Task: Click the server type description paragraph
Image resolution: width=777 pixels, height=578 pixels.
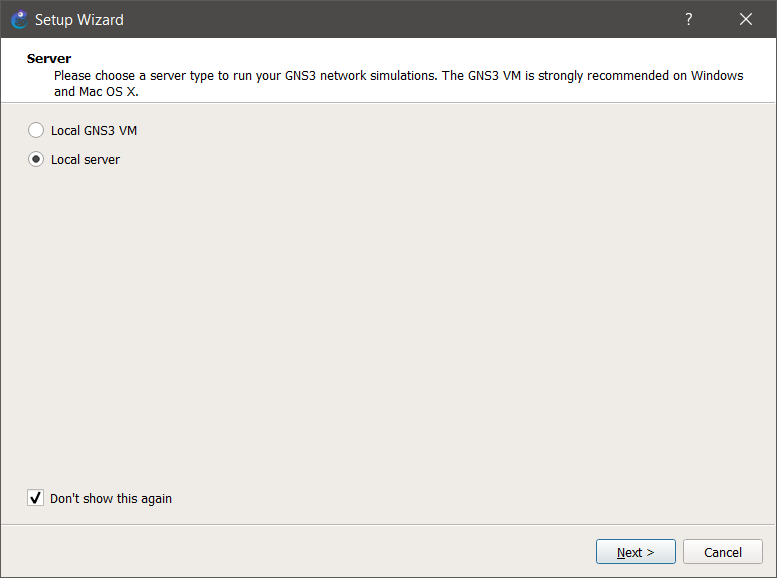Action: point(398,76)
